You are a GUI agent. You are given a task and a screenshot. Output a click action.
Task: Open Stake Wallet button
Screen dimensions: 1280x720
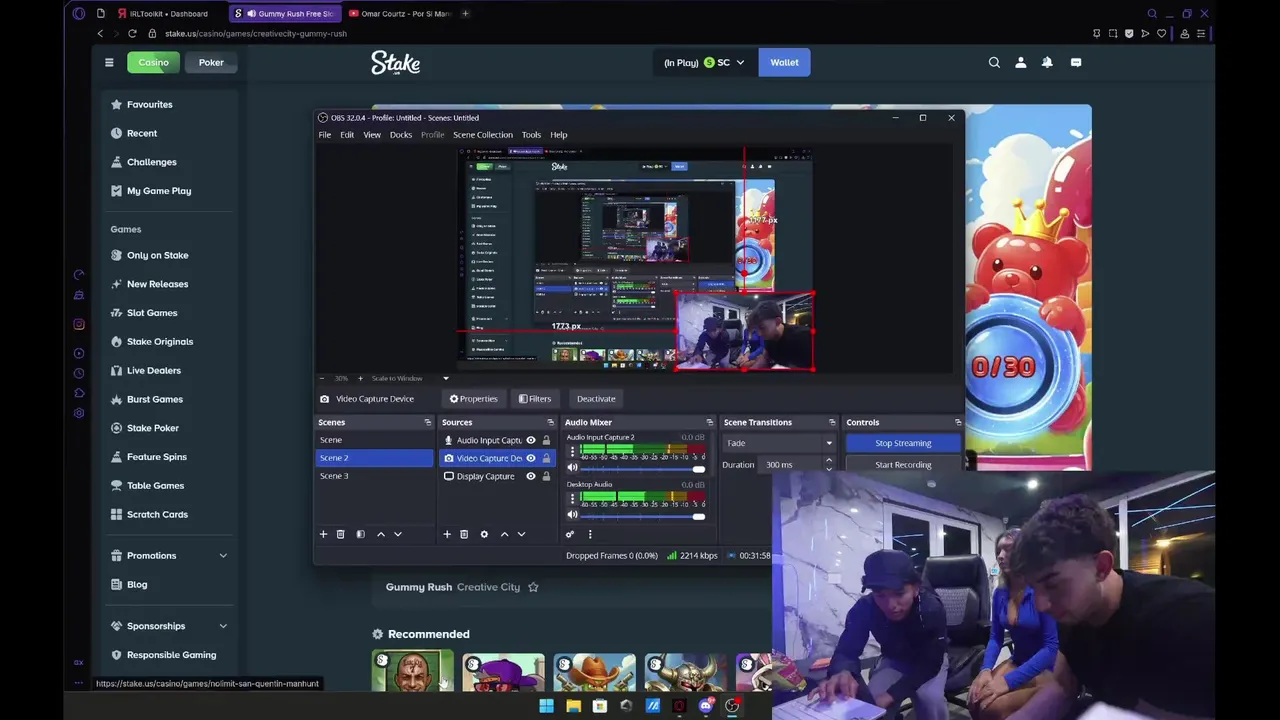coord(784,62)
